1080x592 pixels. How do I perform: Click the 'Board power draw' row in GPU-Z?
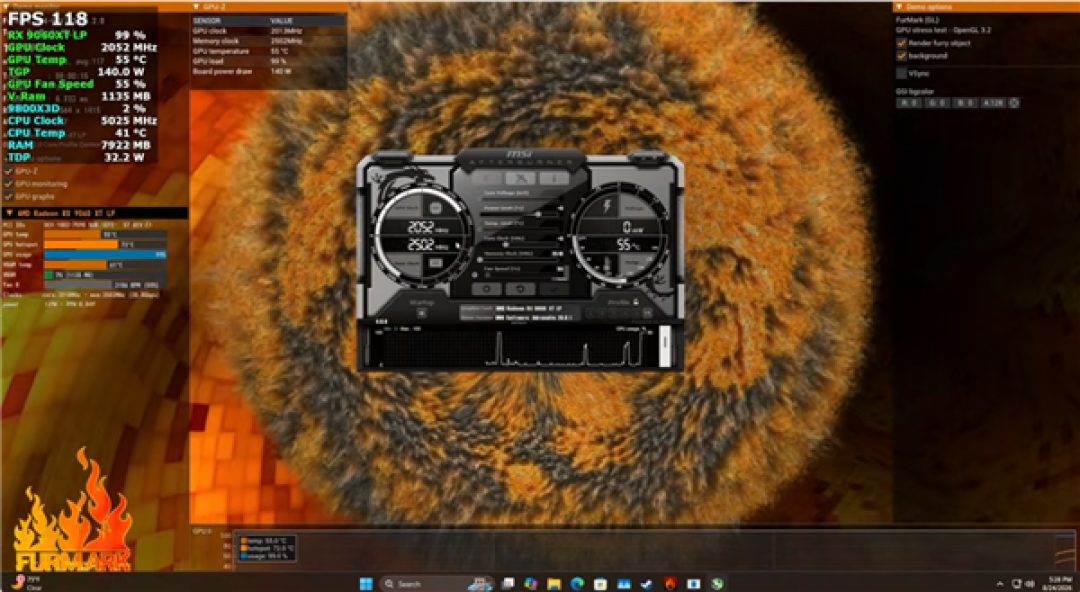(x=268, y=72)
